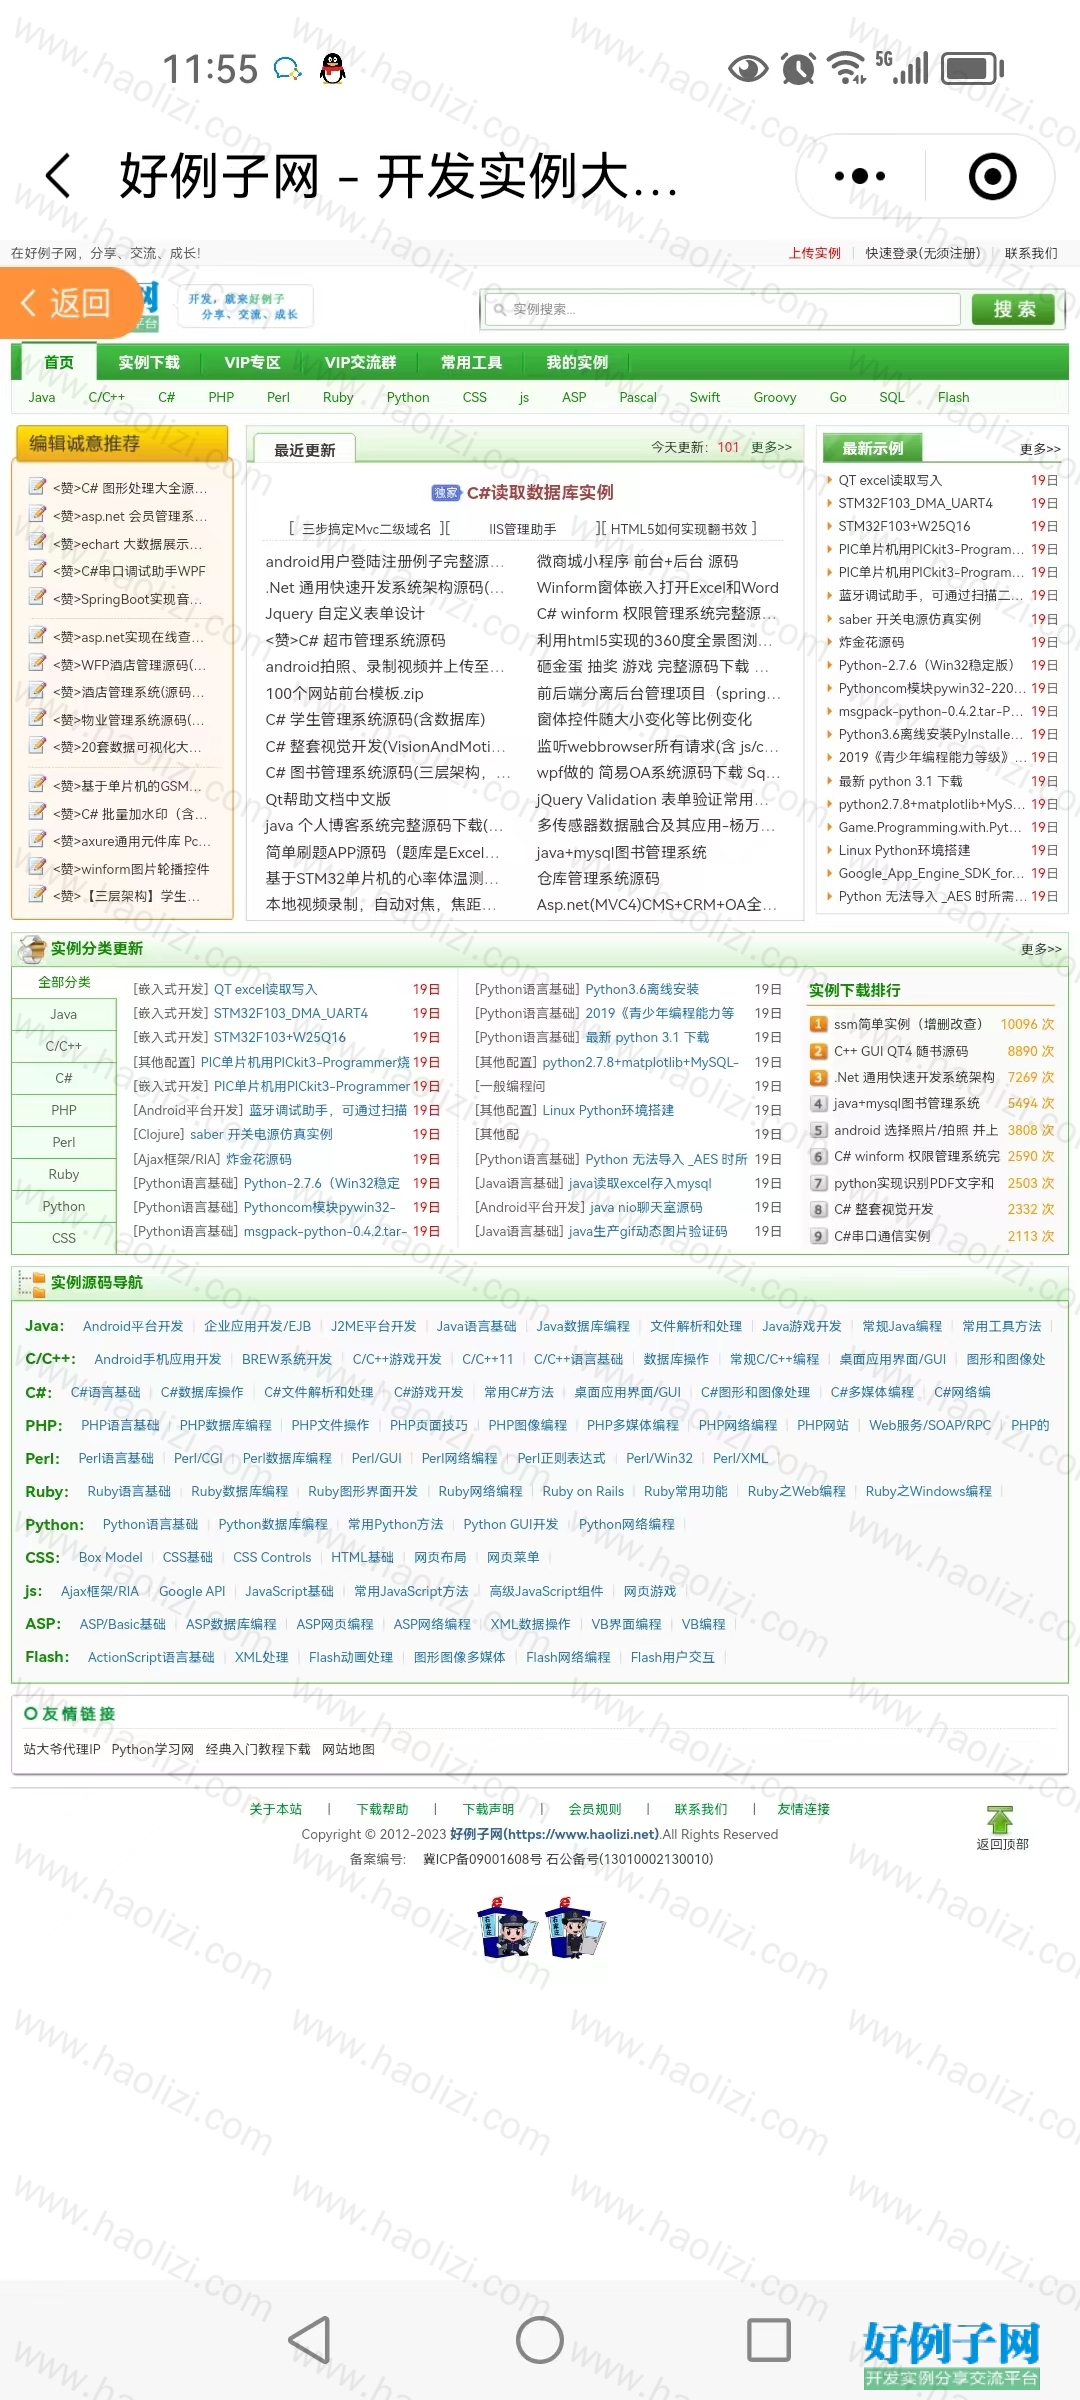This screenshot has height=2400, width=1080.
Task: Click 网站地图 in friend links
Action: click(x=348, y=1749)
